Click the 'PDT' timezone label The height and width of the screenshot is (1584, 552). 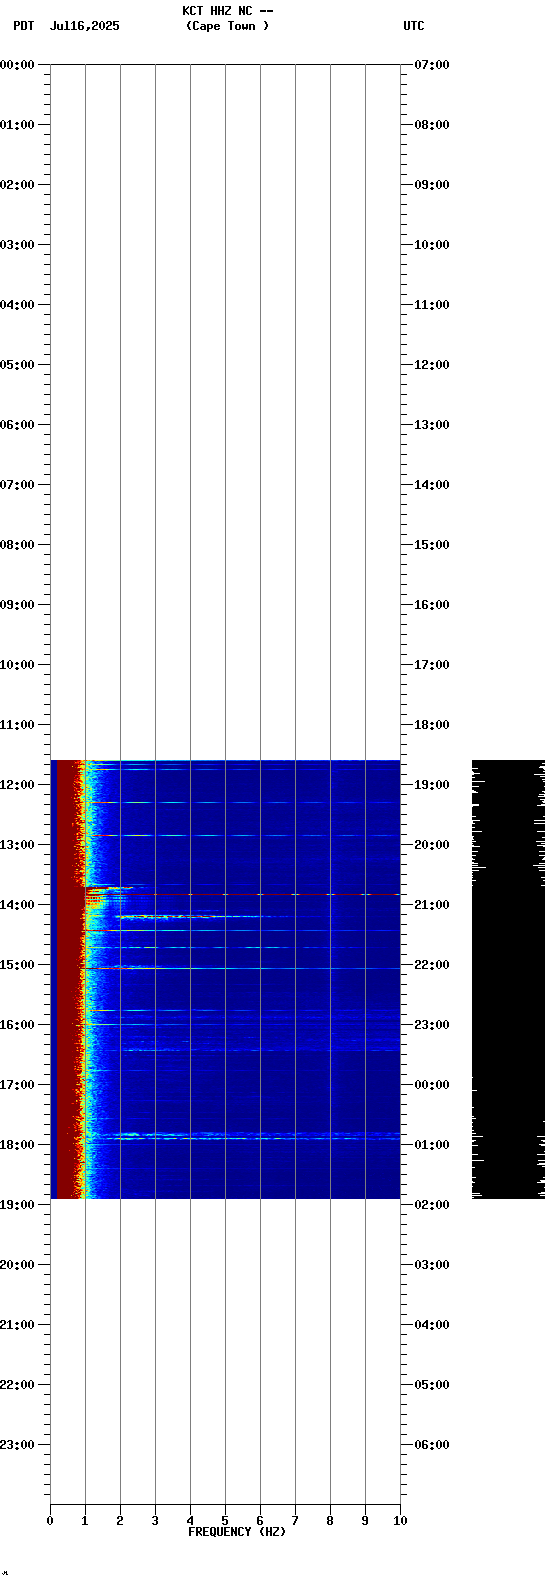pyautogui.click(x=23, y=26)
